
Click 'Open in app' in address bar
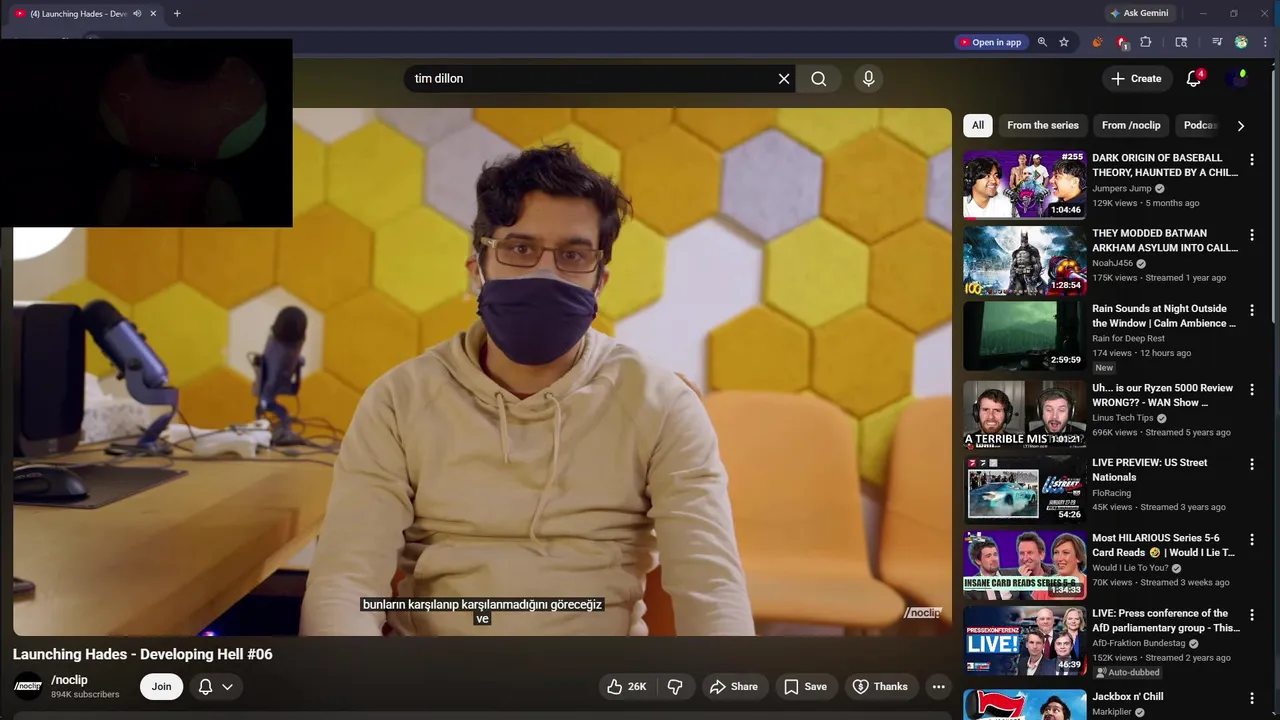[x=990, y=42]
